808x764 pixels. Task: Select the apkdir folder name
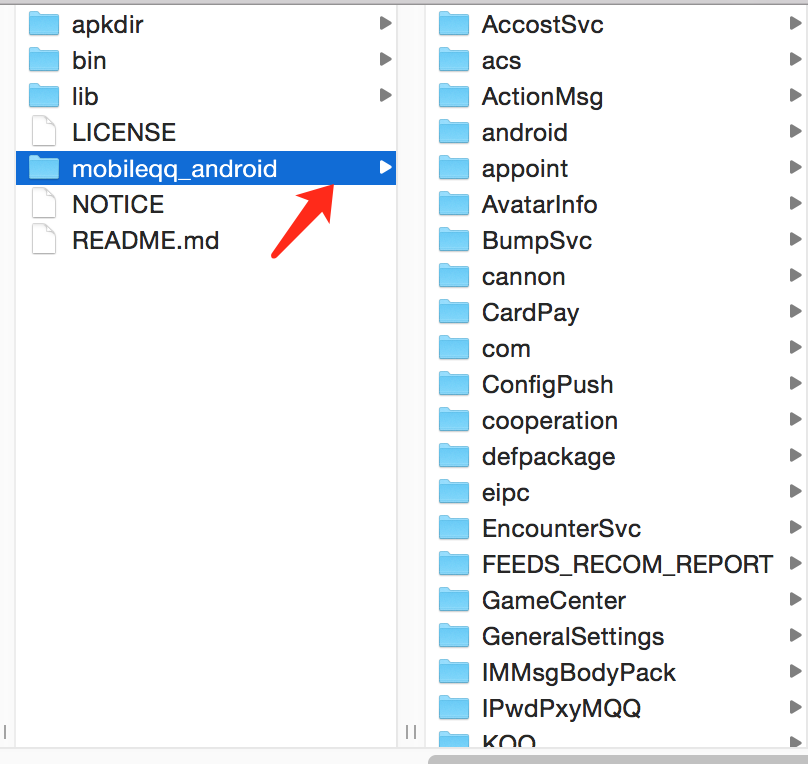(x=107, y=25)
